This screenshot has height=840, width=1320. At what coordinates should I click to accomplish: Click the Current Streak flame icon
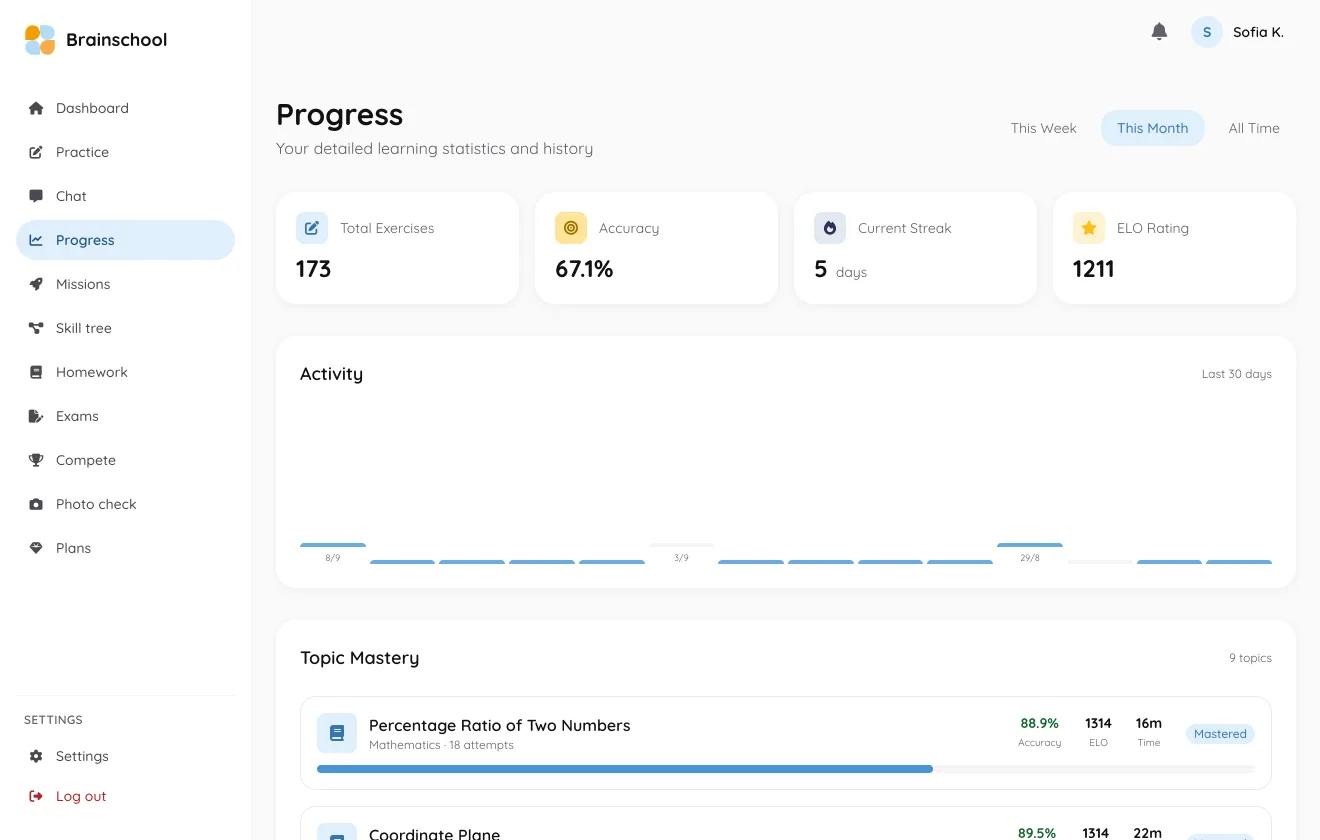(x=830, y=228)
